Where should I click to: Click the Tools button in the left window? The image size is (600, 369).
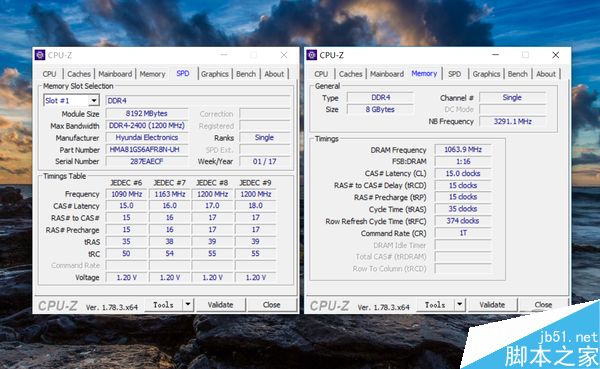point(163,305)
